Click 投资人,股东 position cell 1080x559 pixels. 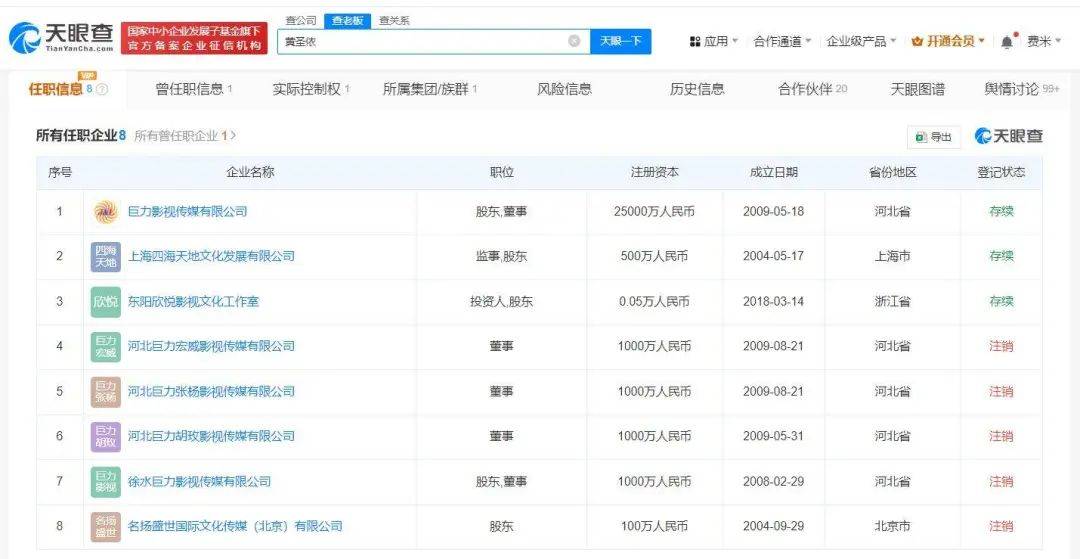click(x=501, y=302)
